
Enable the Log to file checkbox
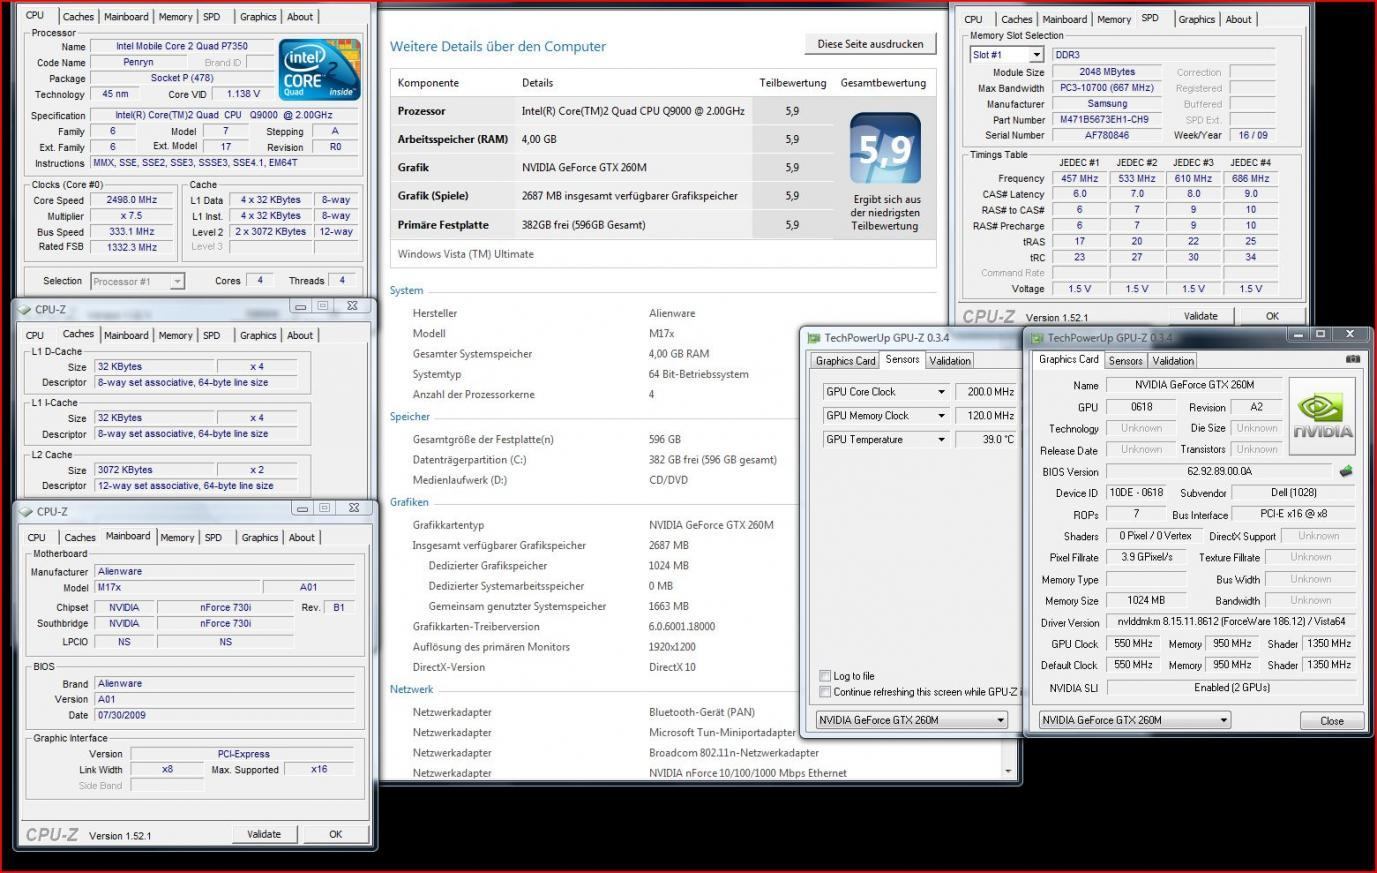coord(825,676)
